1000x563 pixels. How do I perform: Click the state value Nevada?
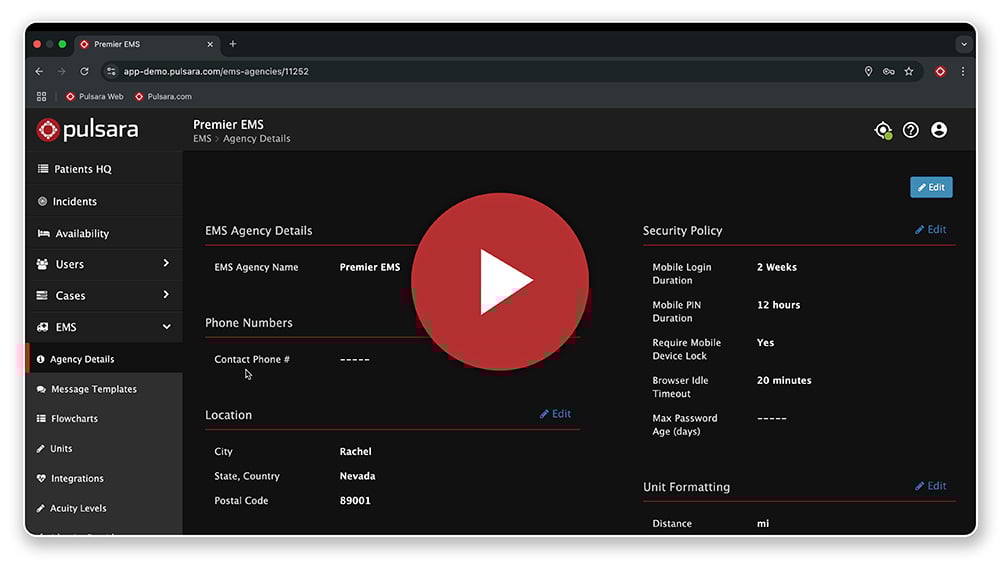click(x=357, y=476)
